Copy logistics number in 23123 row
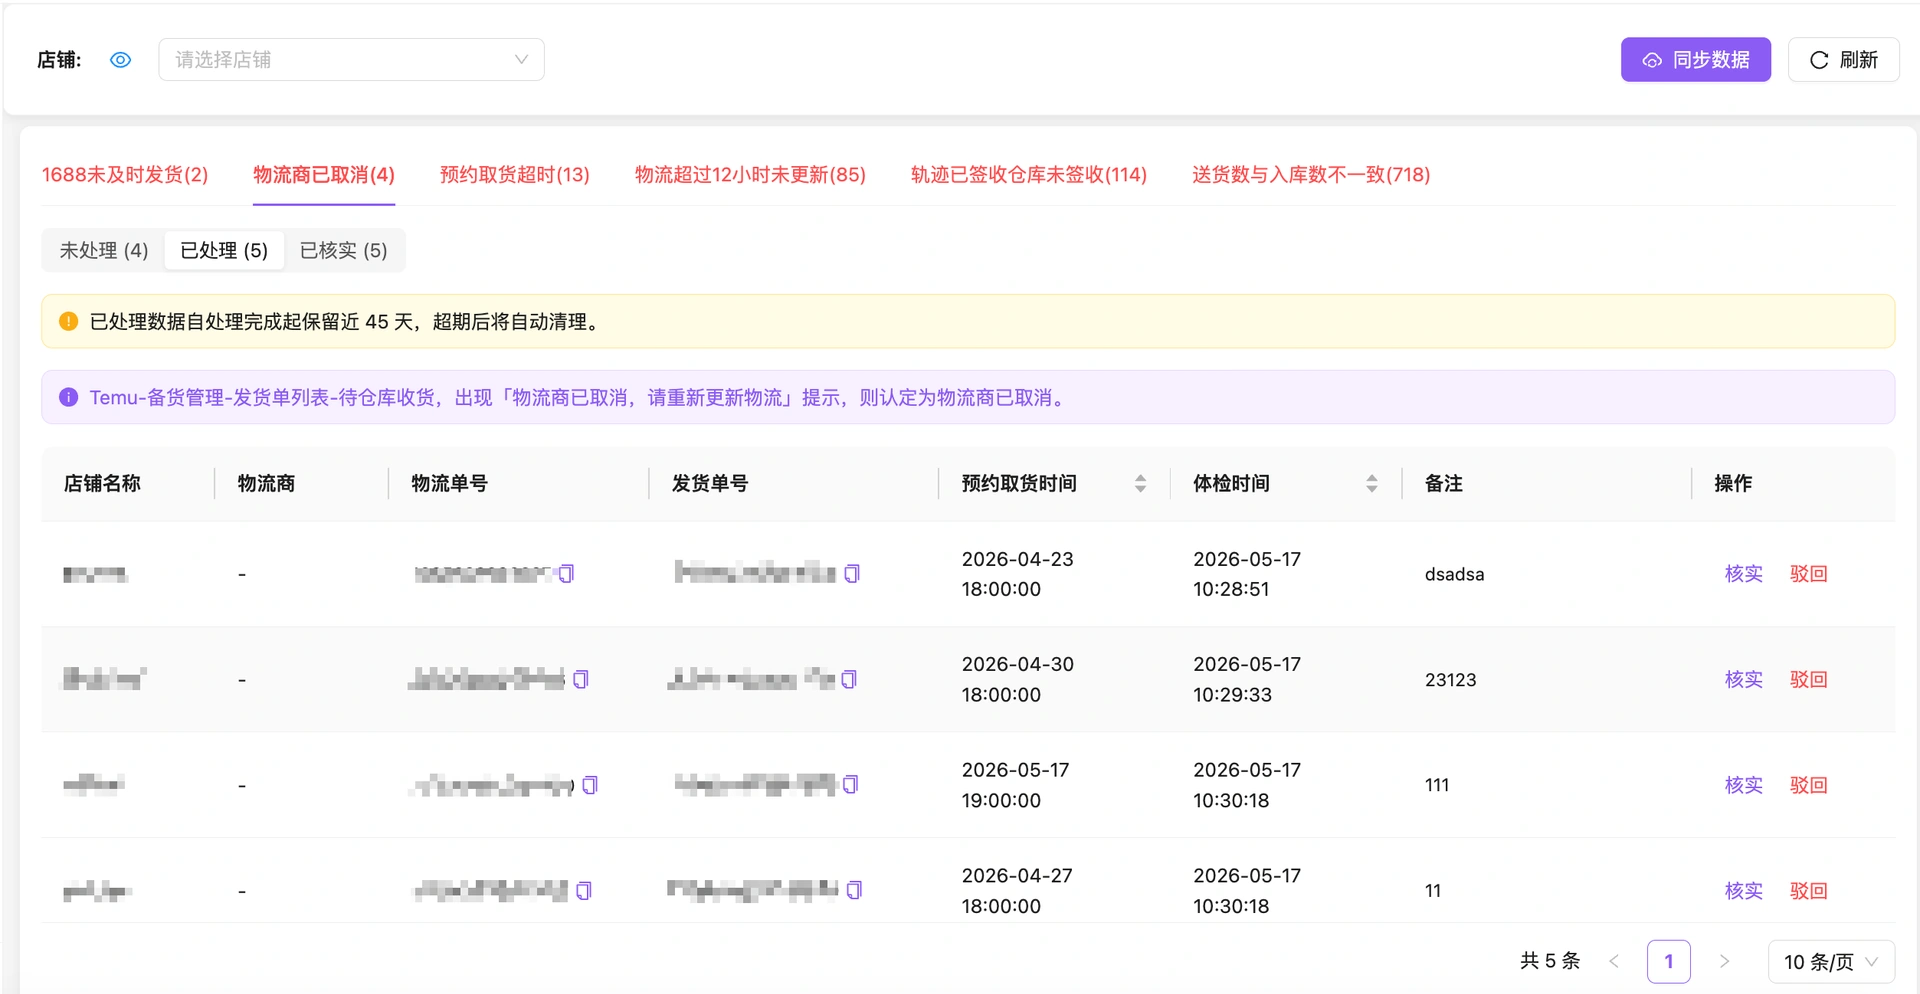The image size is (1920, 994). 581,680
